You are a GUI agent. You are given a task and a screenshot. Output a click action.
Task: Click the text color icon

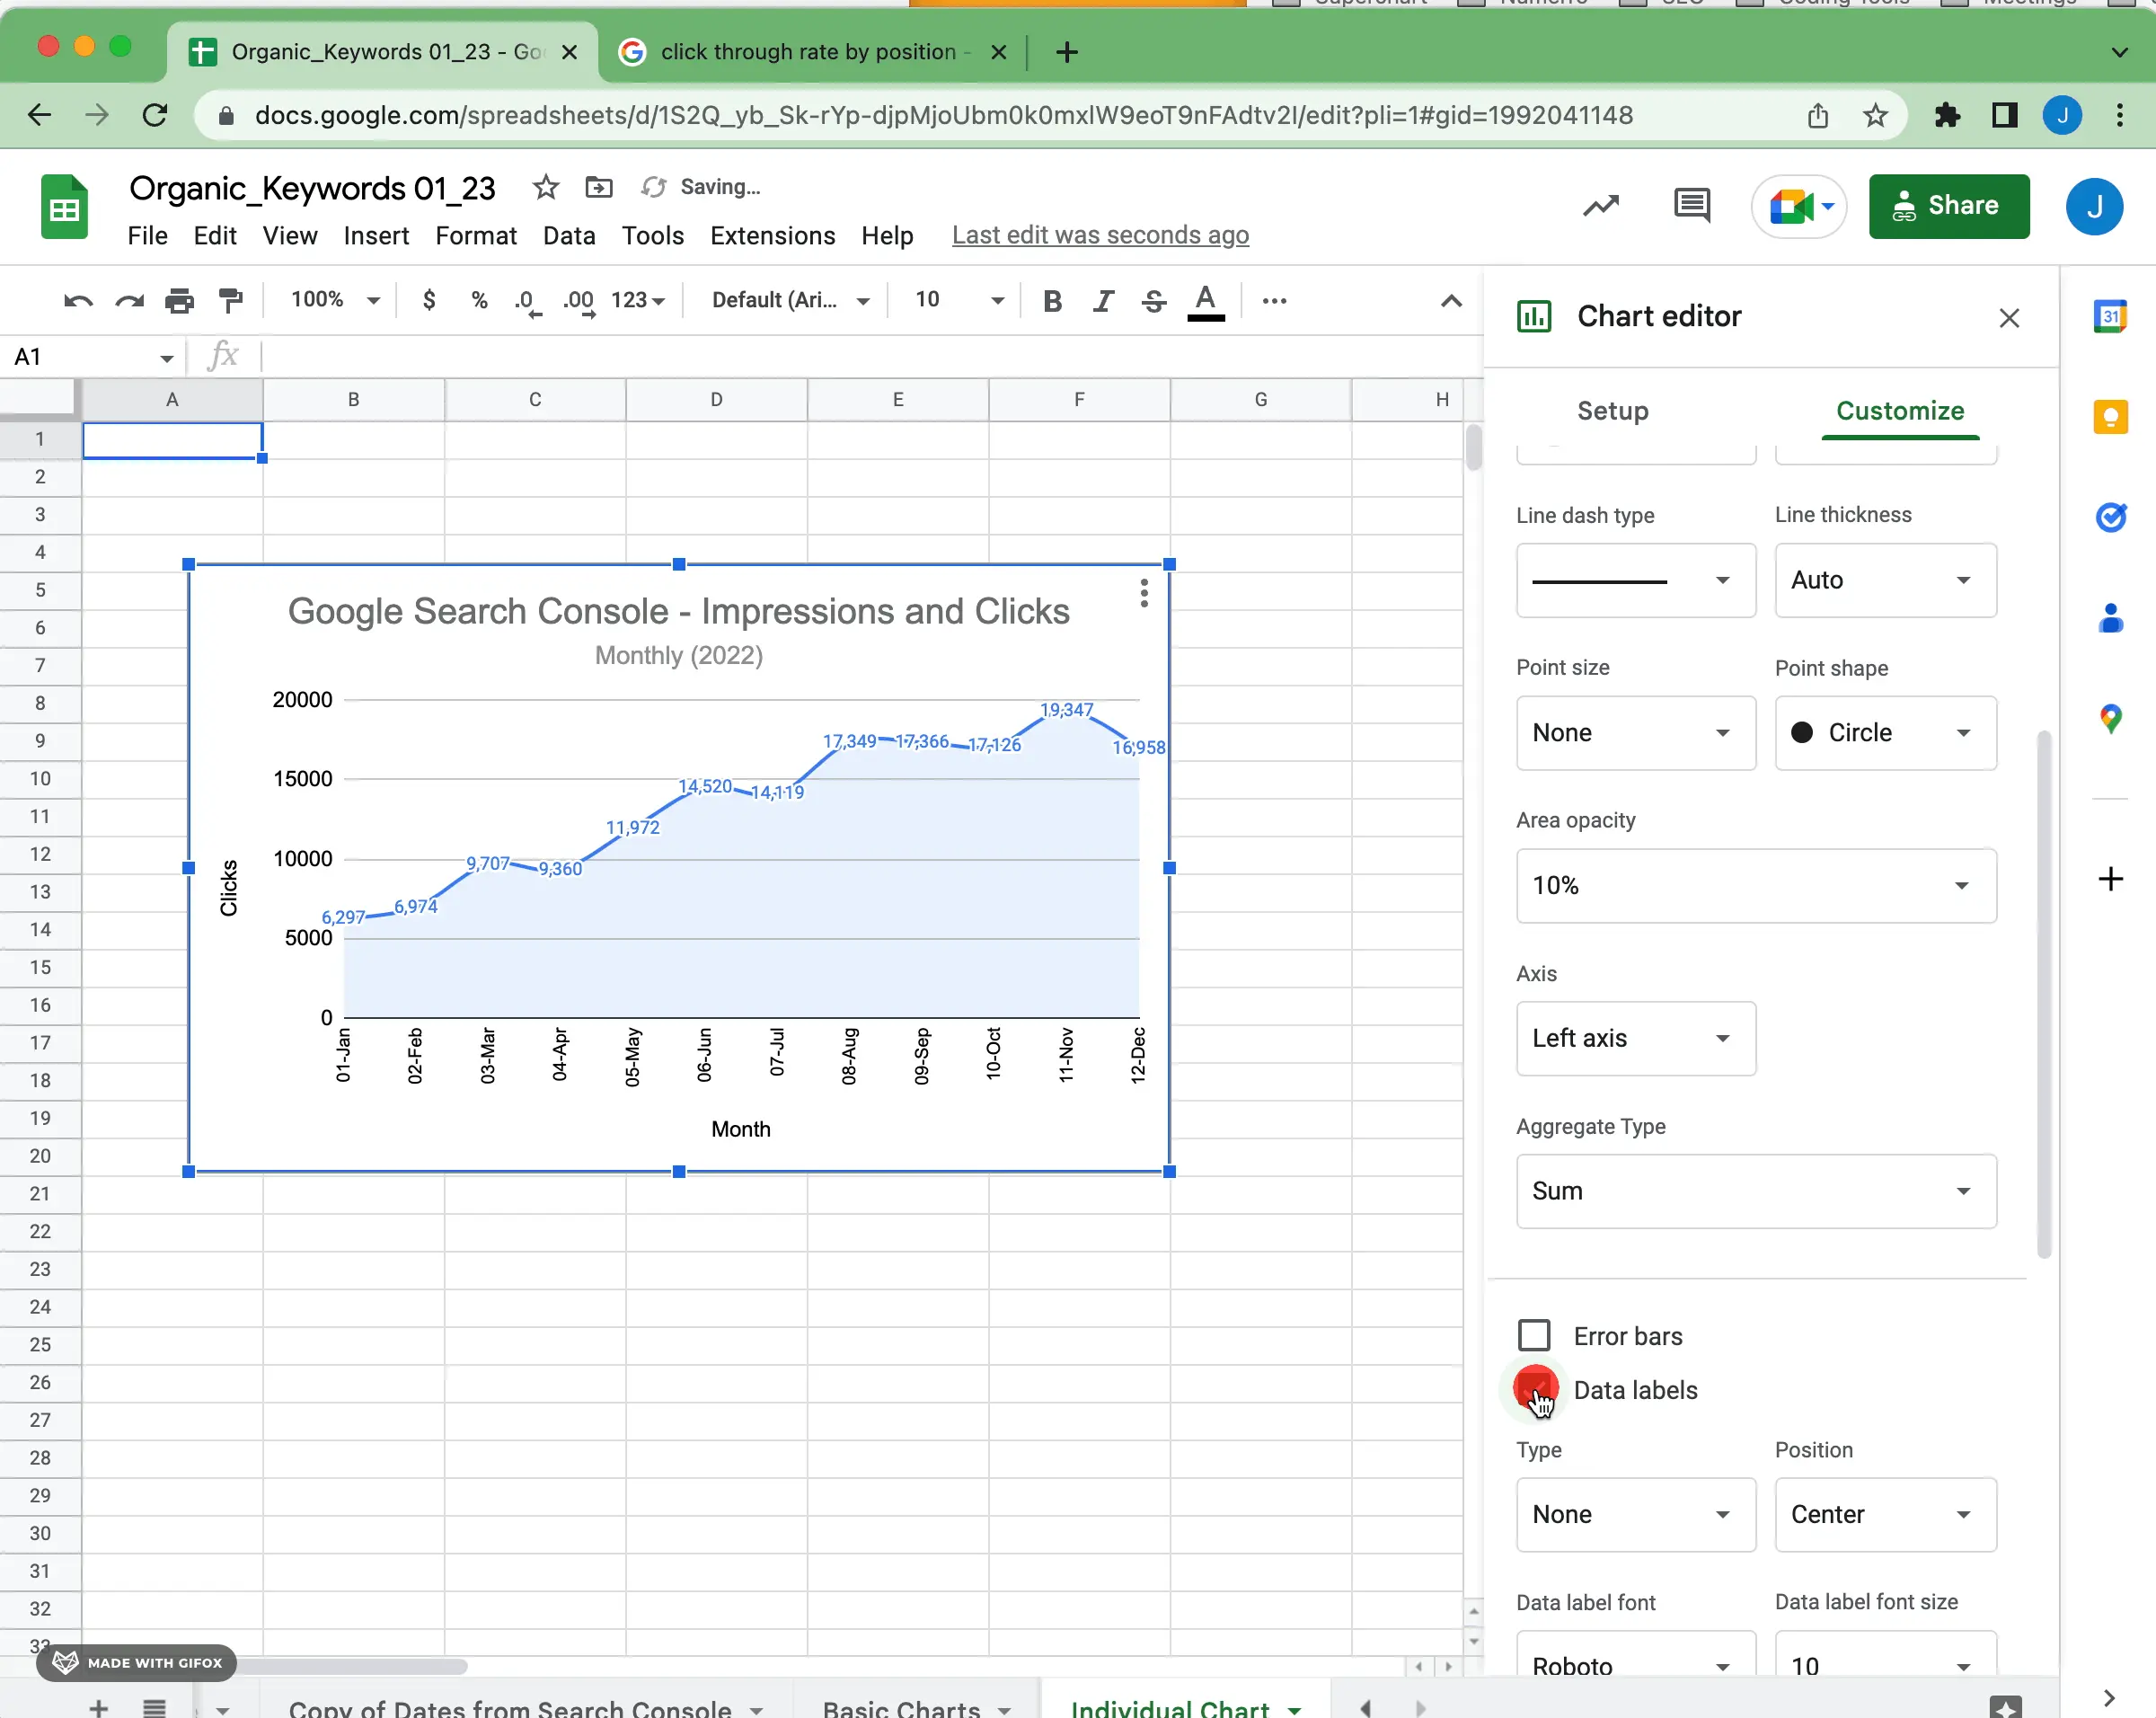(1204, 300)
